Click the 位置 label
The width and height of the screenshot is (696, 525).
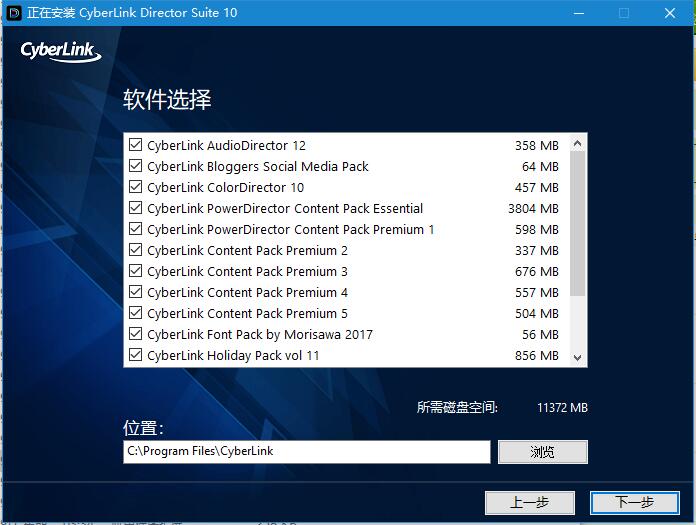pyautogui.click(x=143, y=428)
